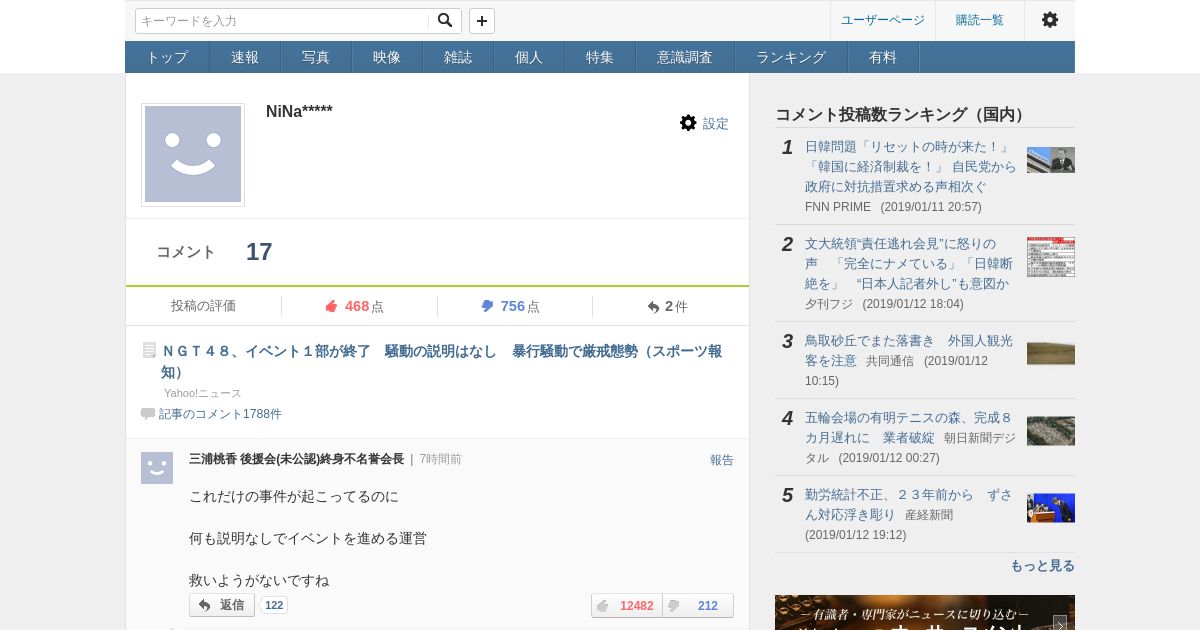
Task: Select the 意識調査 tab
Action: pyautogui.click(x=685, y=57)
